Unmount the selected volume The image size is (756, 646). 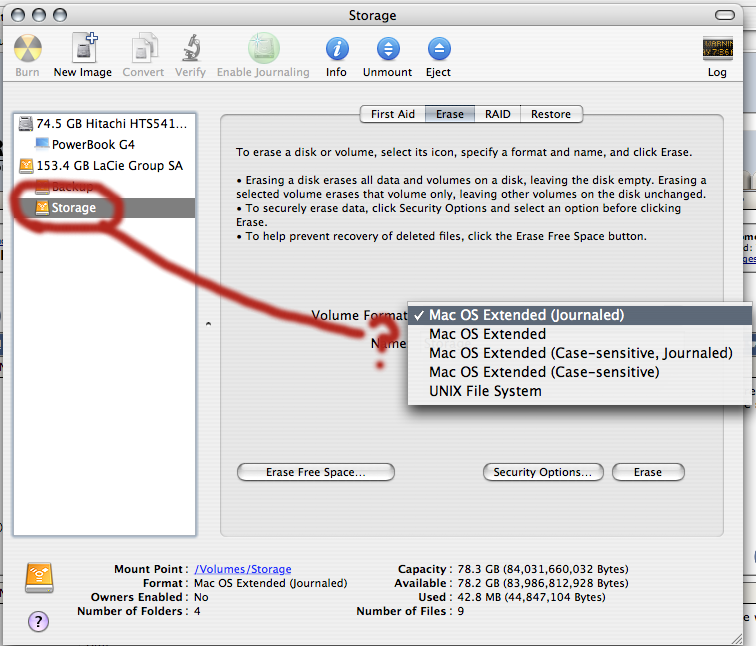tap(388, 49)
